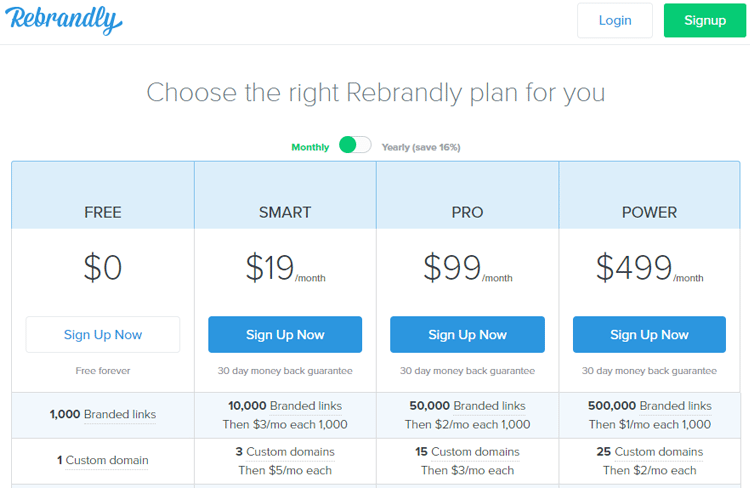Select the Monthly billing label
Viewport: 750px width, 488px height.
(310, 147)
